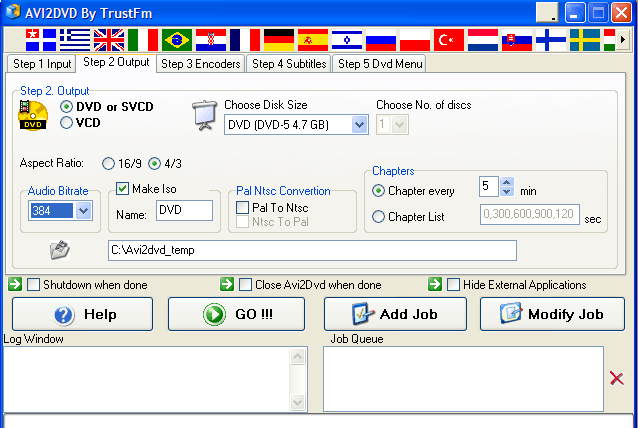638x428 pixels.
Task: Select the United Kingdom flag language
Action: coord(109,40)
